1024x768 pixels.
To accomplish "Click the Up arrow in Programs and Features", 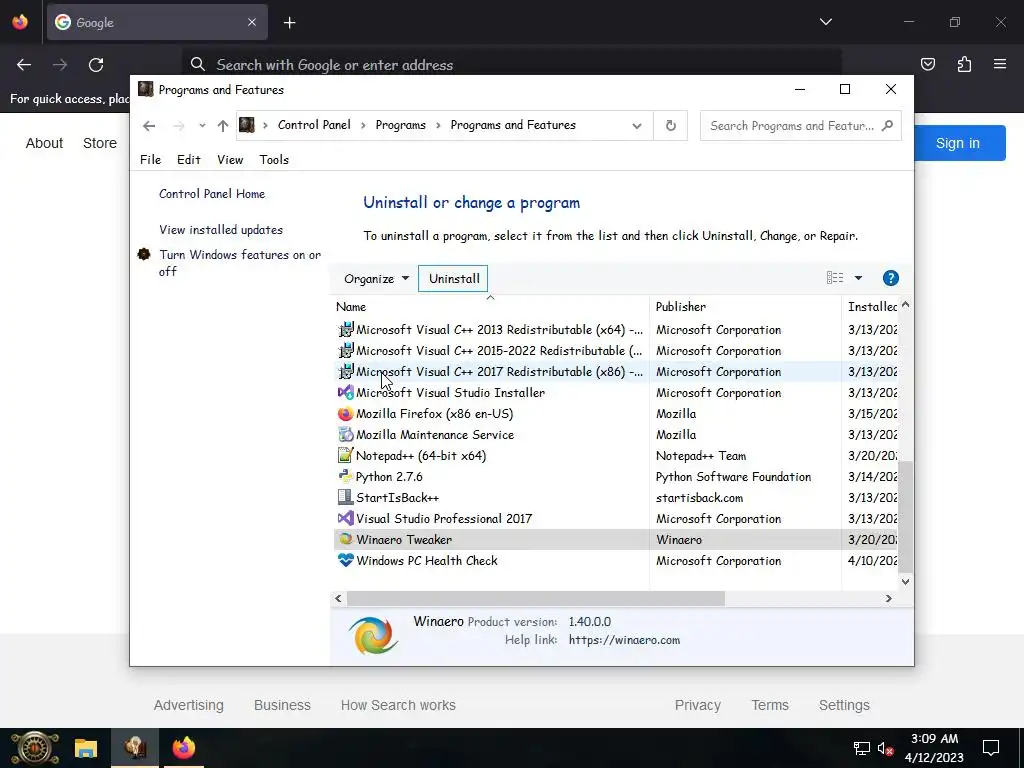I will [223, 126].
